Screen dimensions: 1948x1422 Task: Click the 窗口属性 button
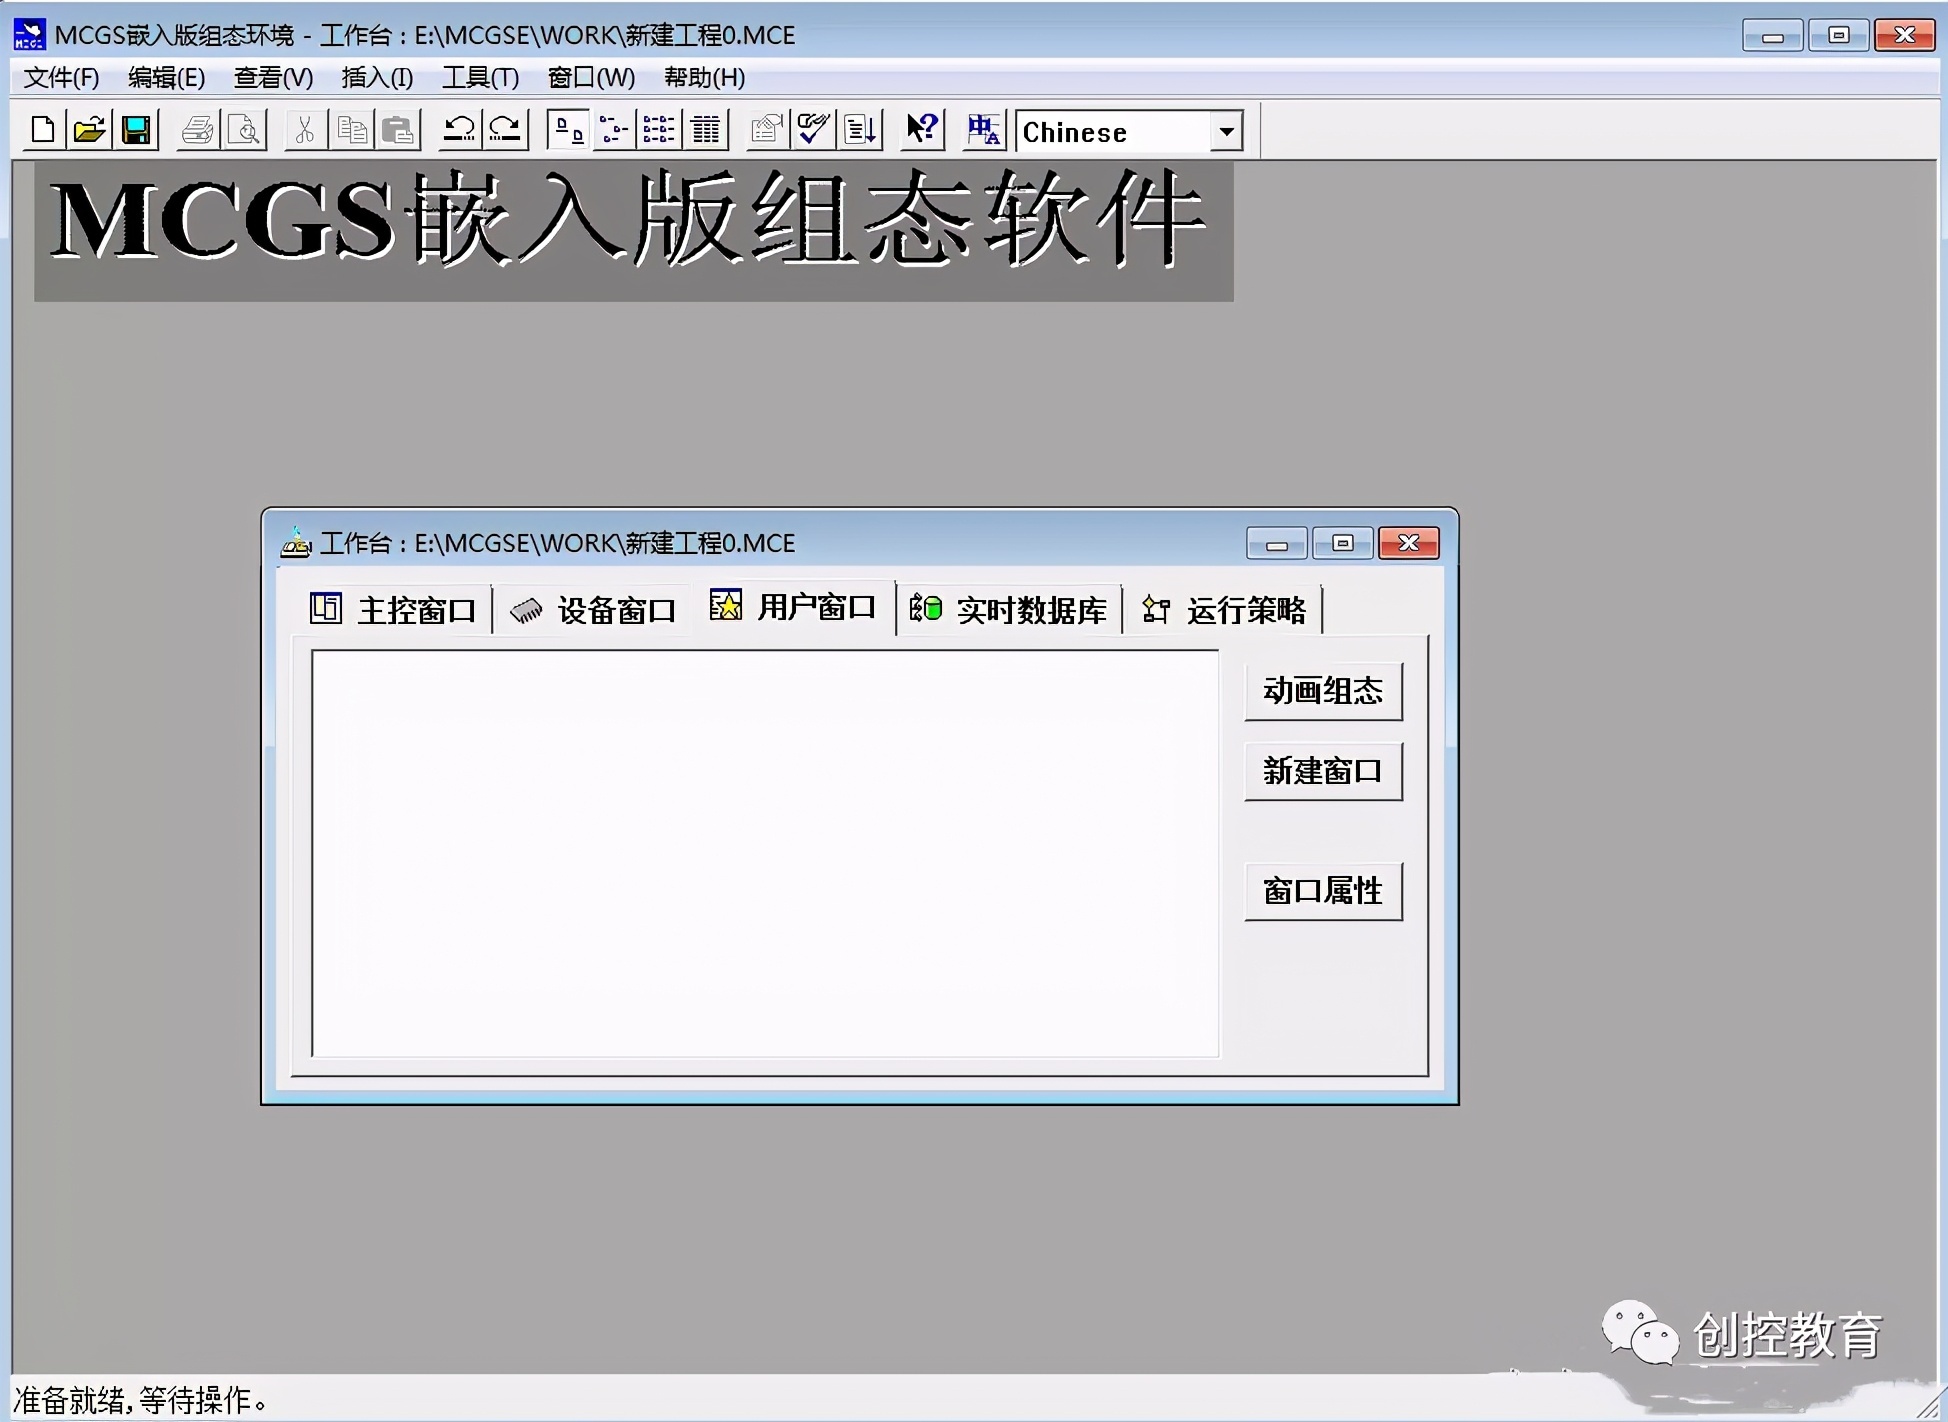[x=1322, y=891]
